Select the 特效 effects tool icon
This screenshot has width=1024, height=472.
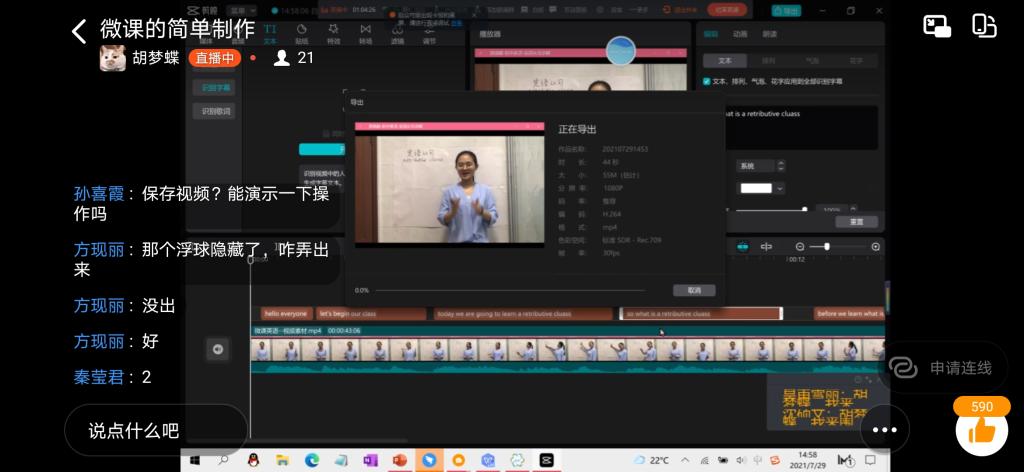[333, 36]
